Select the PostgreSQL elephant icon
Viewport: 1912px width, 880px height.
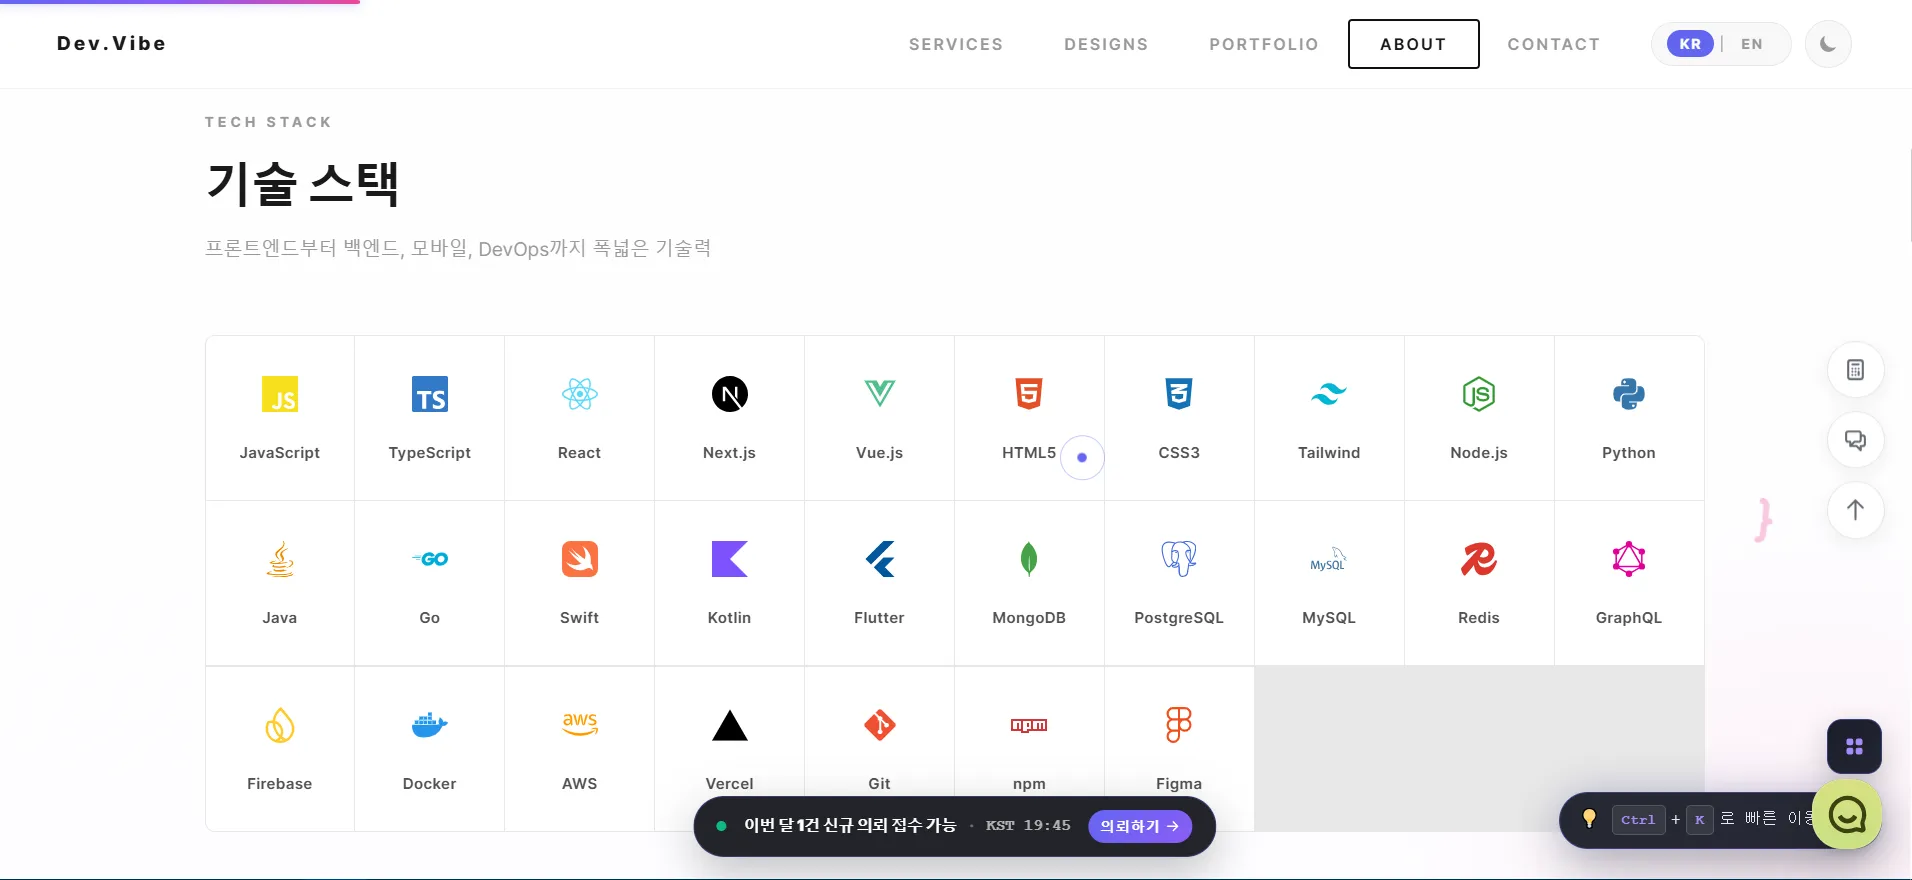[x=1179, y=559]
